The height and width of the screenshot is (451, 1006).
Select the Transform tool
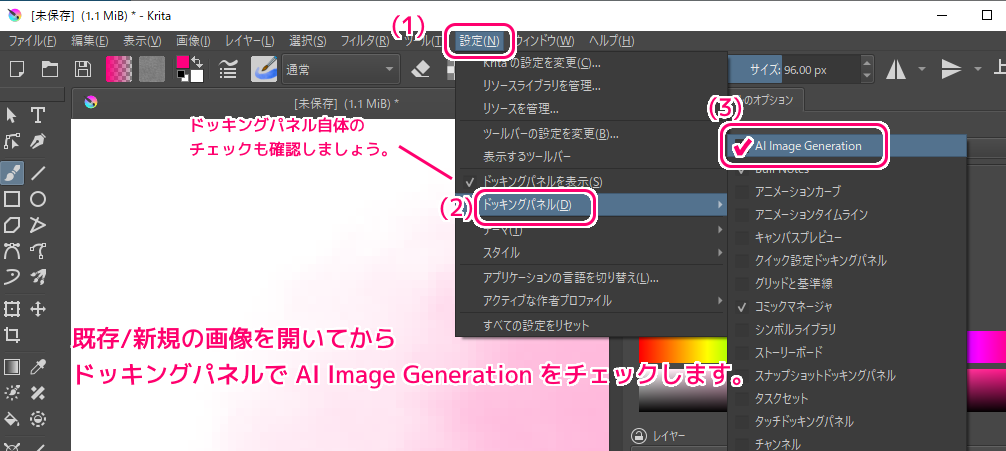(12, 309)
